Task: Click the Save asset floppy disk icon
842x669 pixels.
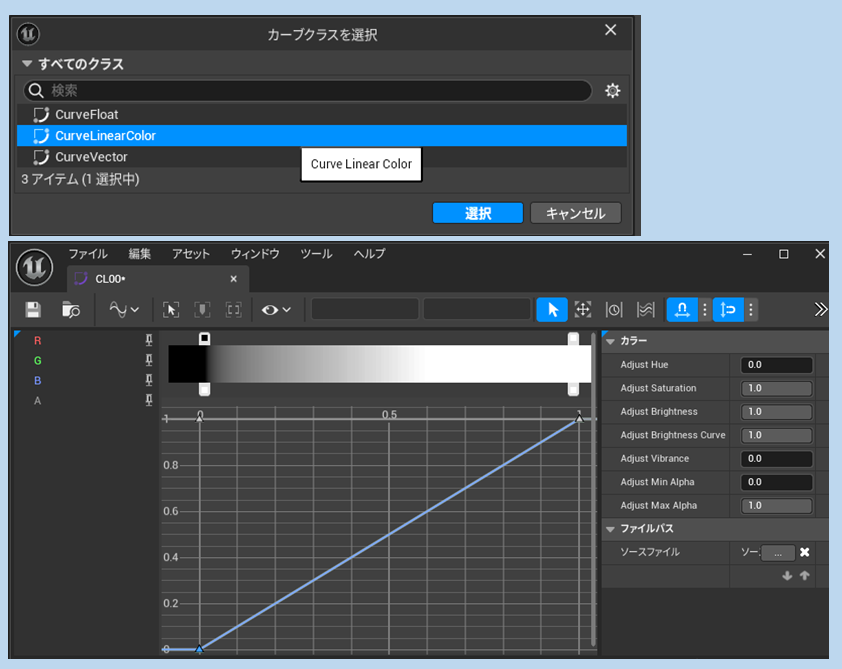Action: [x=33, y=310]
